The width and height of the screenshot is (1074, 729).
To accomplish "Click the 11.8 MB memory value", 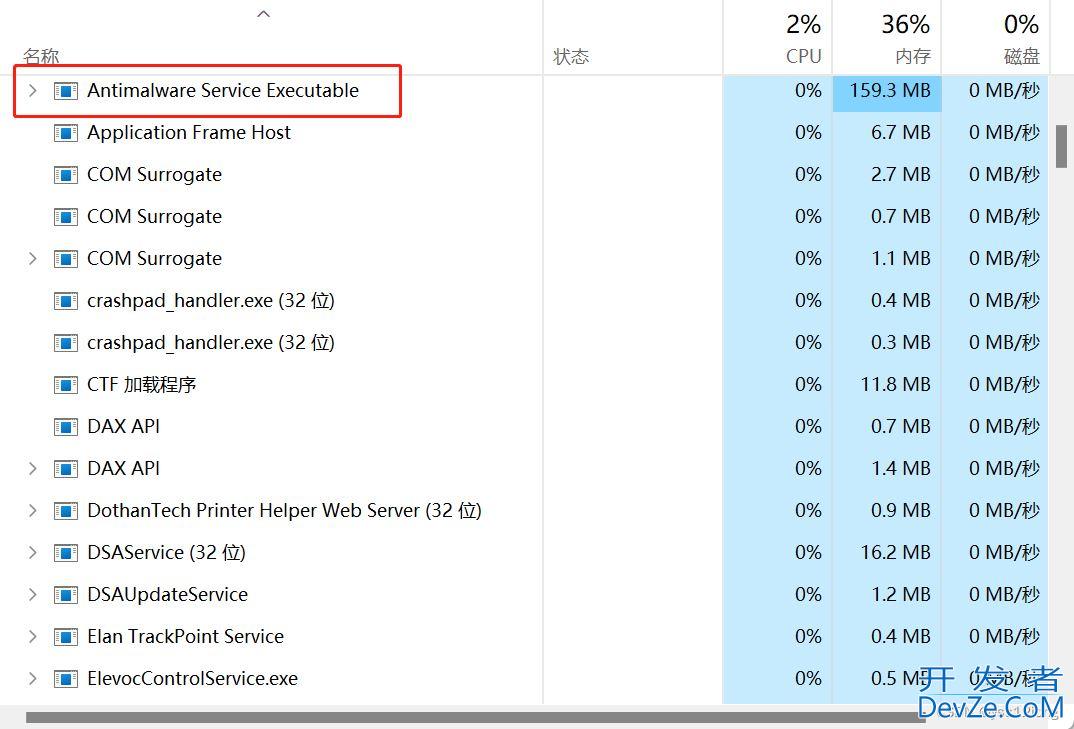I will tap(895, 384).
